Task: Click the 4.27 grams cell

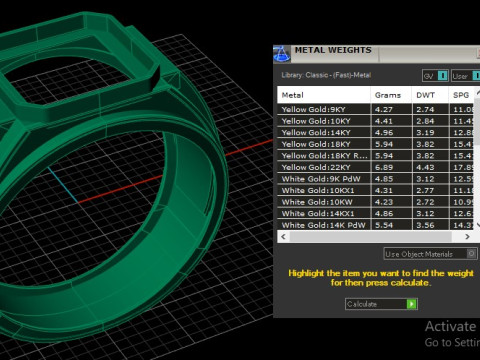Action: 391,109
